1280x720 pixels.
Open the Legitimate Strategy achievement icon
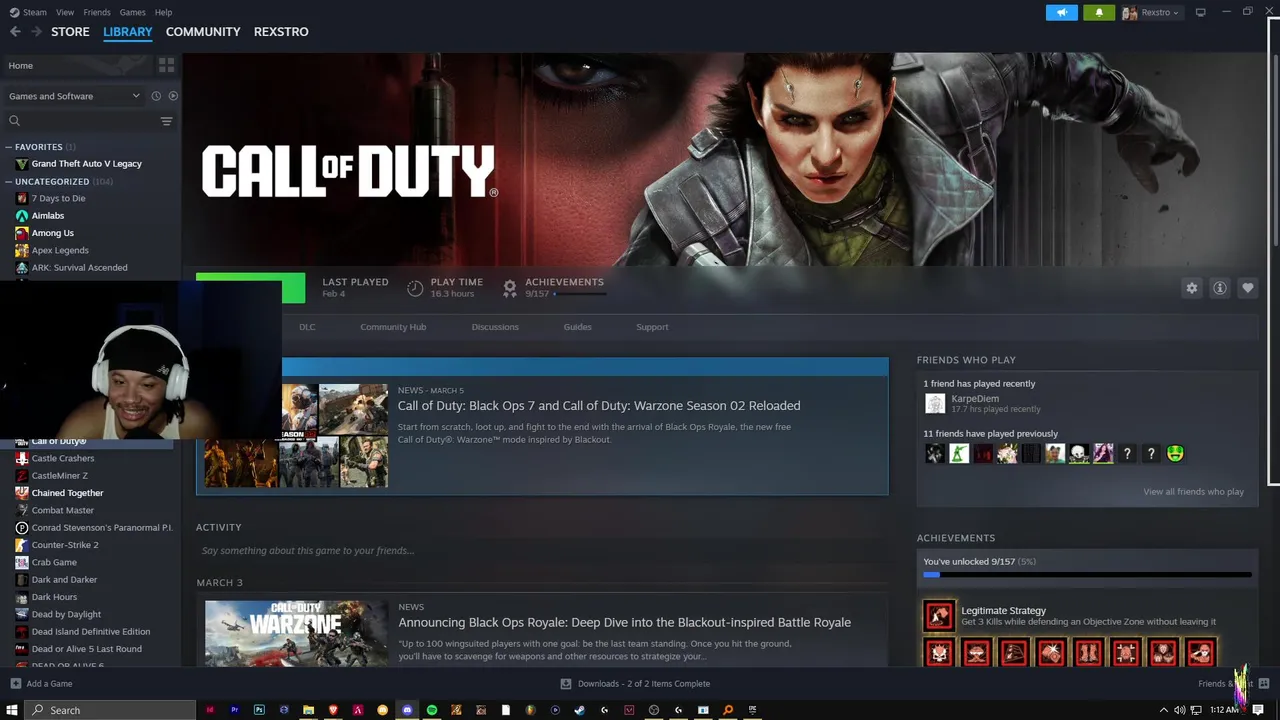tap(939, 615)
